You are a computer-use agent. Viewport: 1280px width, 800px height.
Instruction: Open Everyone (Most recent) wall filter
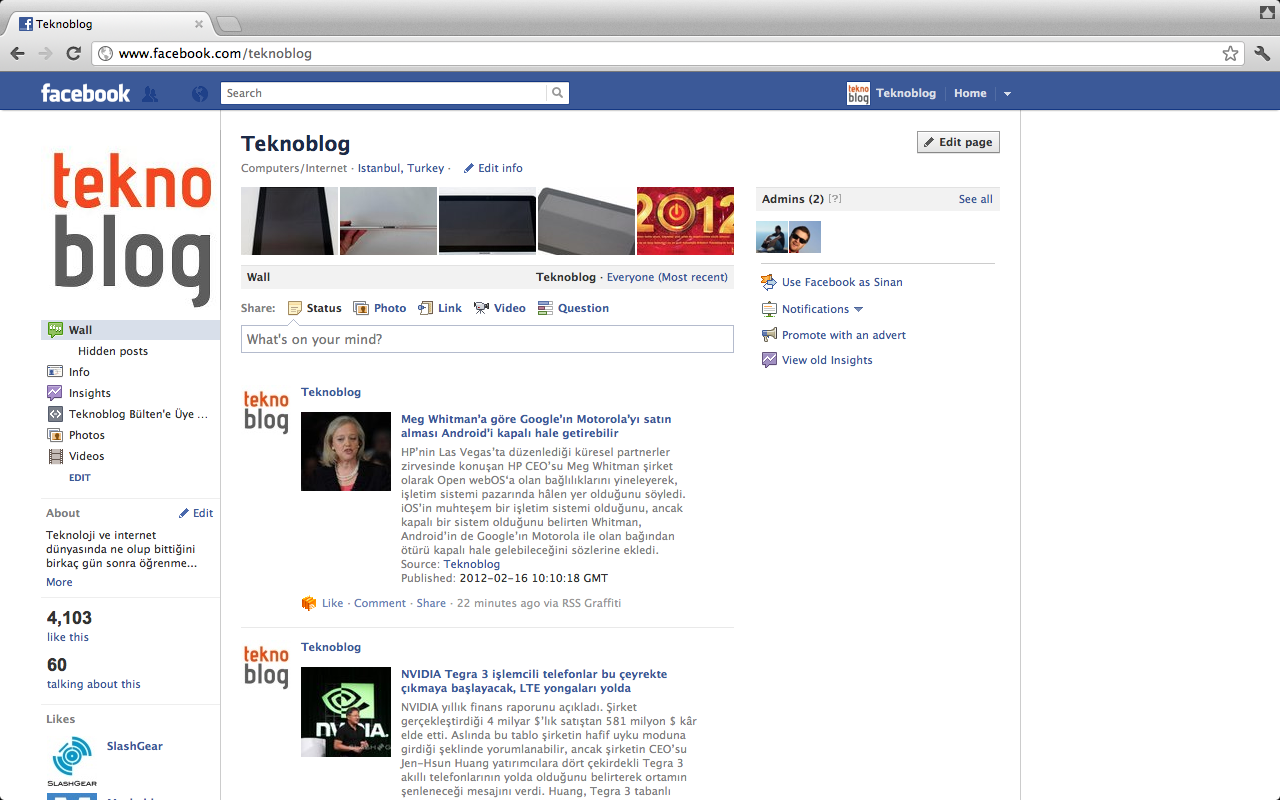coord(667,277)
